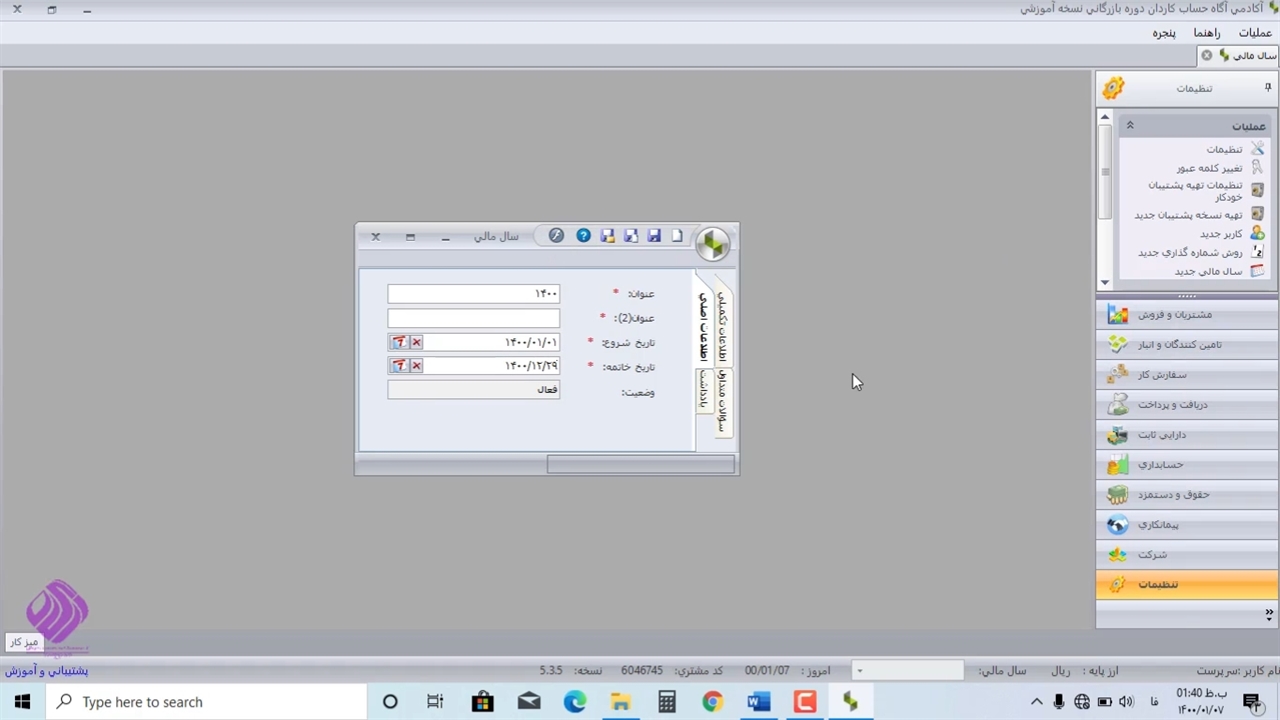Open the حسابداری module section
Image resolution: width=1280 pixels, height=720 pixels.
click(1160, 465)
